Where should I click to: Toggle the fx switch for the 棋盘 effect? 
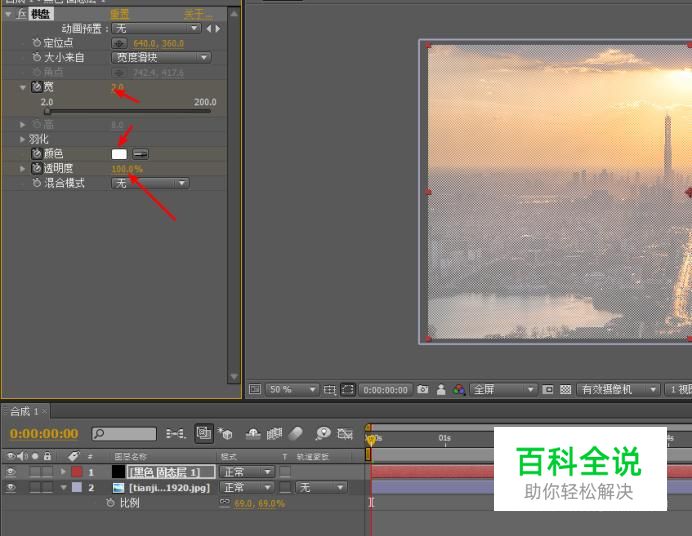tap(21, 14)
